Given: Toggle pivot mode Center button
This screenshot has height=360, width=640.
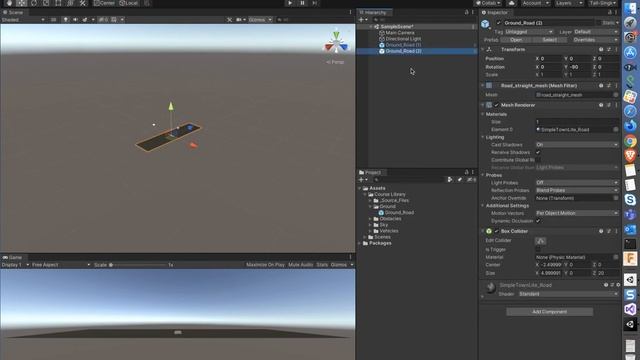Looking at the screenshot, I should click(104, 3).
